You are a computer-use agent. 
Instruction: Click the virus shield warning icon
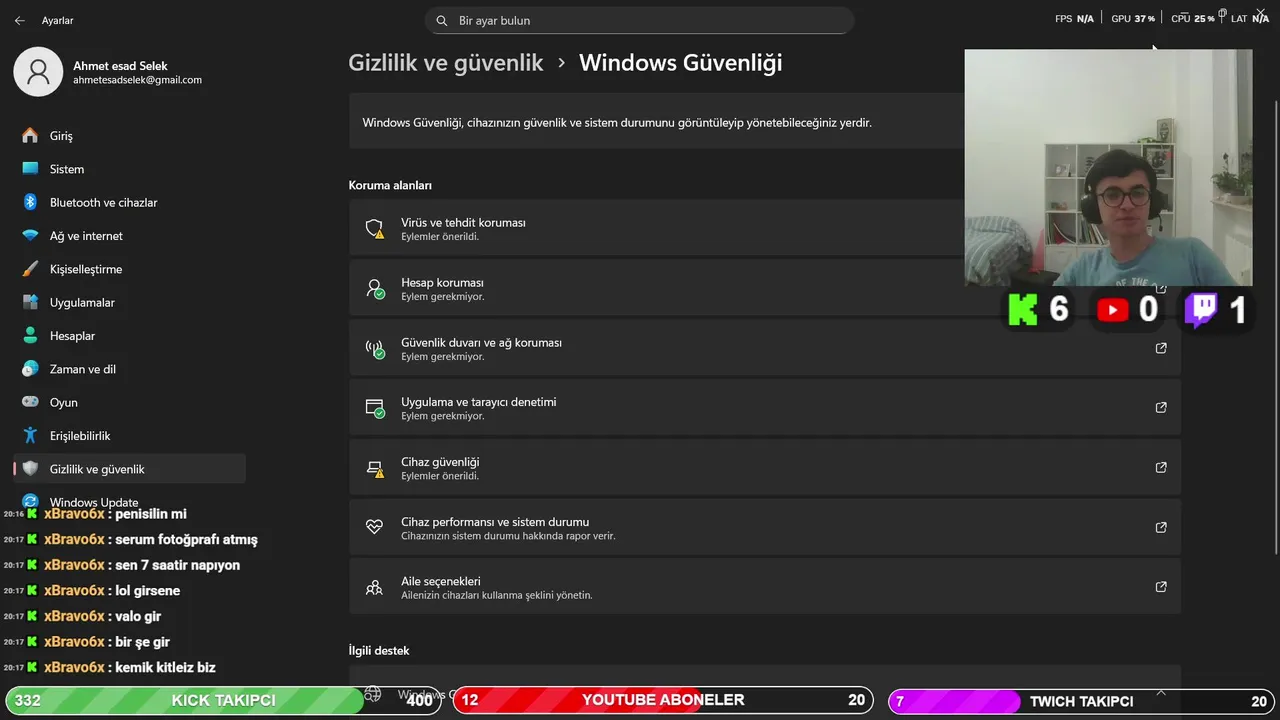375,228
